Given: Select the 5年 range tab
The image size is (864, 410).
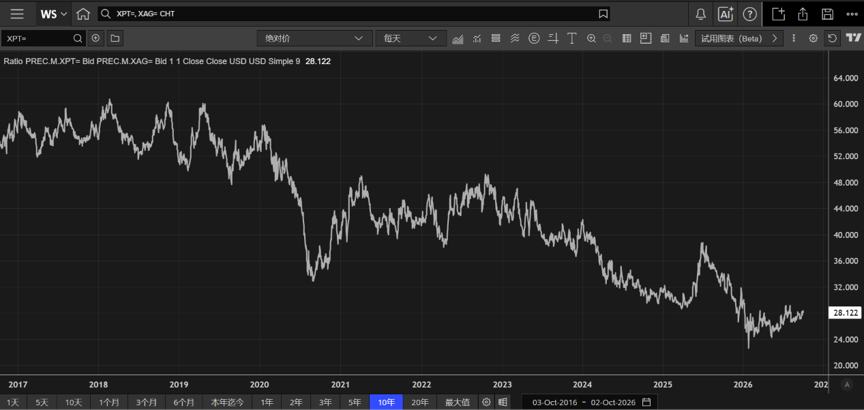Looking at the screenshot, I should coord(355,402).
